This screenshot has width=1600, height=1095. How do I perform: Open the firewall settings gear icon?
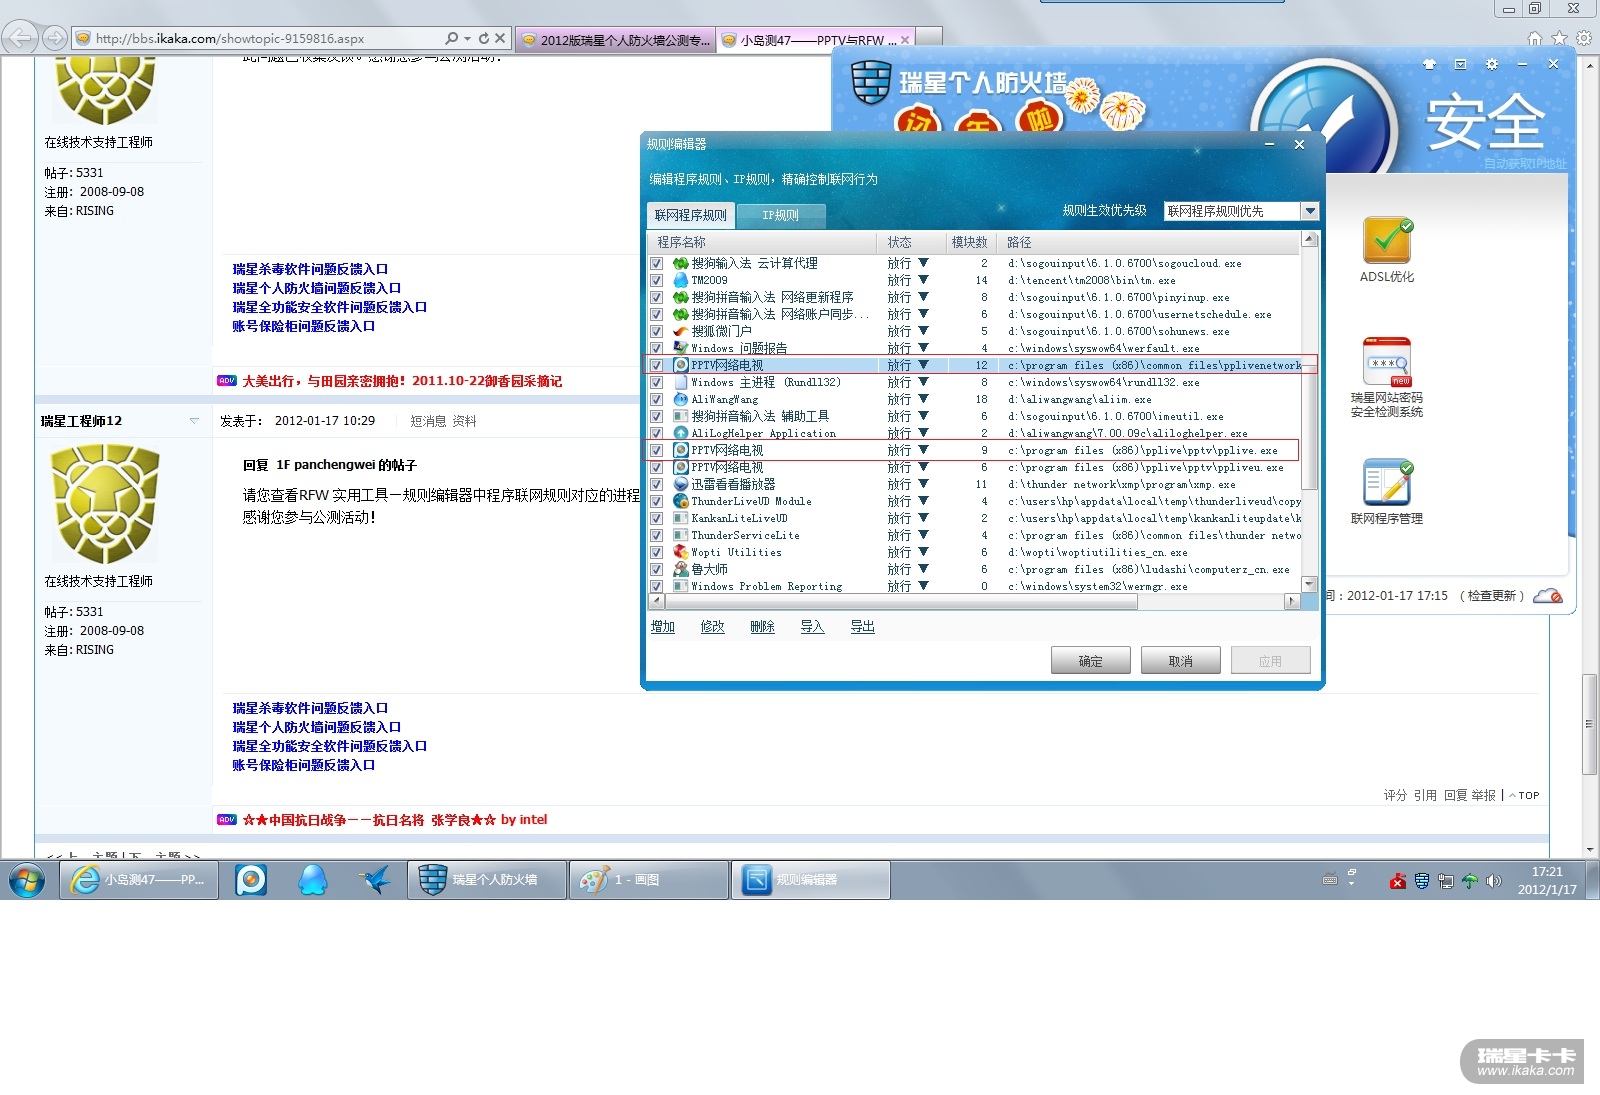click(1492, 64)
